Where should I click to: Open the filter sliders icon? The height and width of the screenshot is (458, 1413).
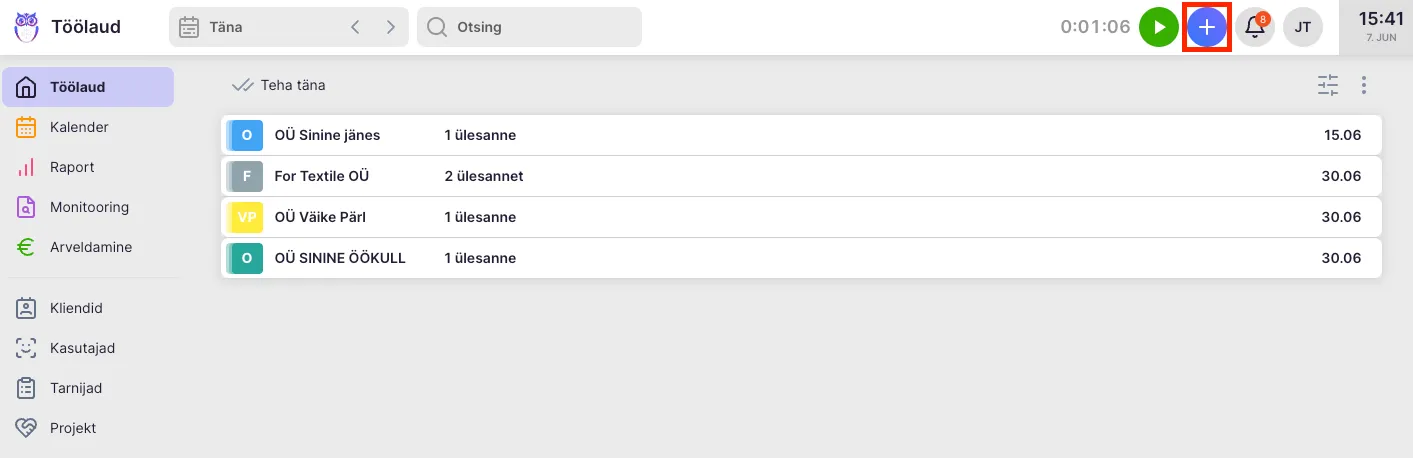[1328, 86]
